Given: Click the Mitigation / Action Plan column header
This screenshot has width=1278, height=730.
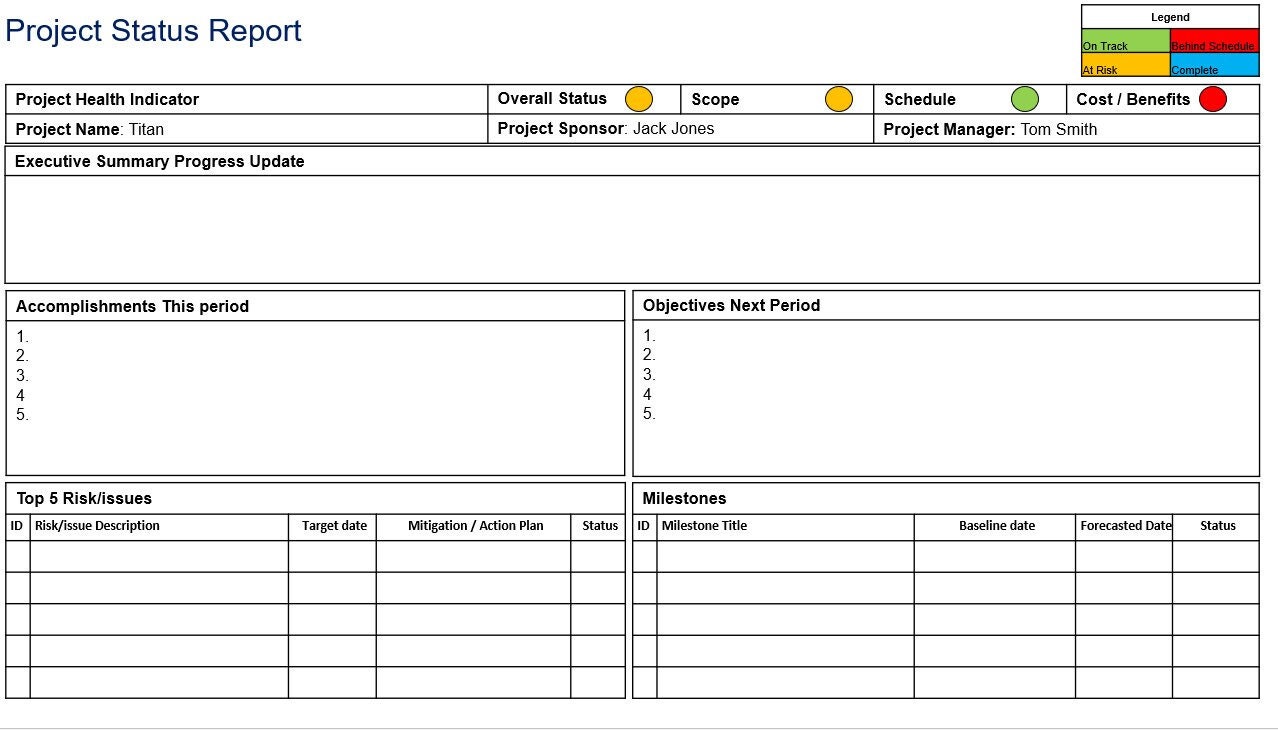Looking at the screenshot, I should tap(476, 526).
